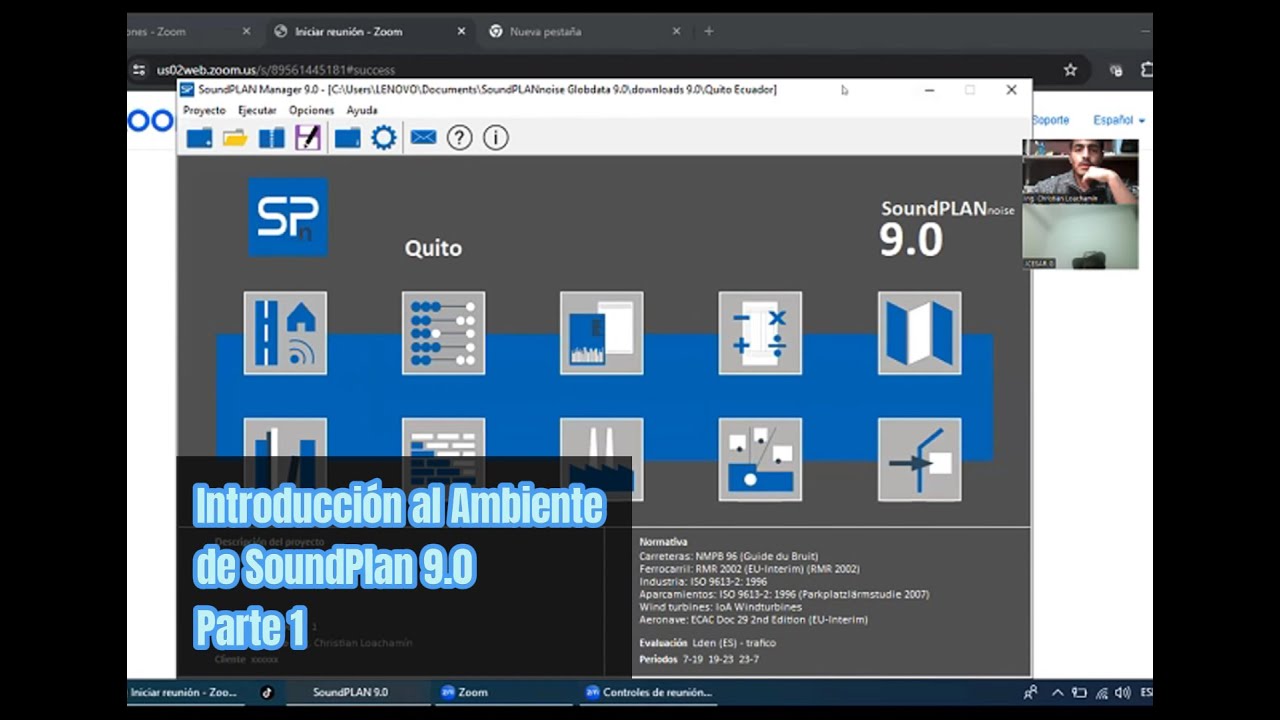Click the Soporte link on the Zoom page
This screenshot has width=1280, height=720.
(x=1050, y=120)
